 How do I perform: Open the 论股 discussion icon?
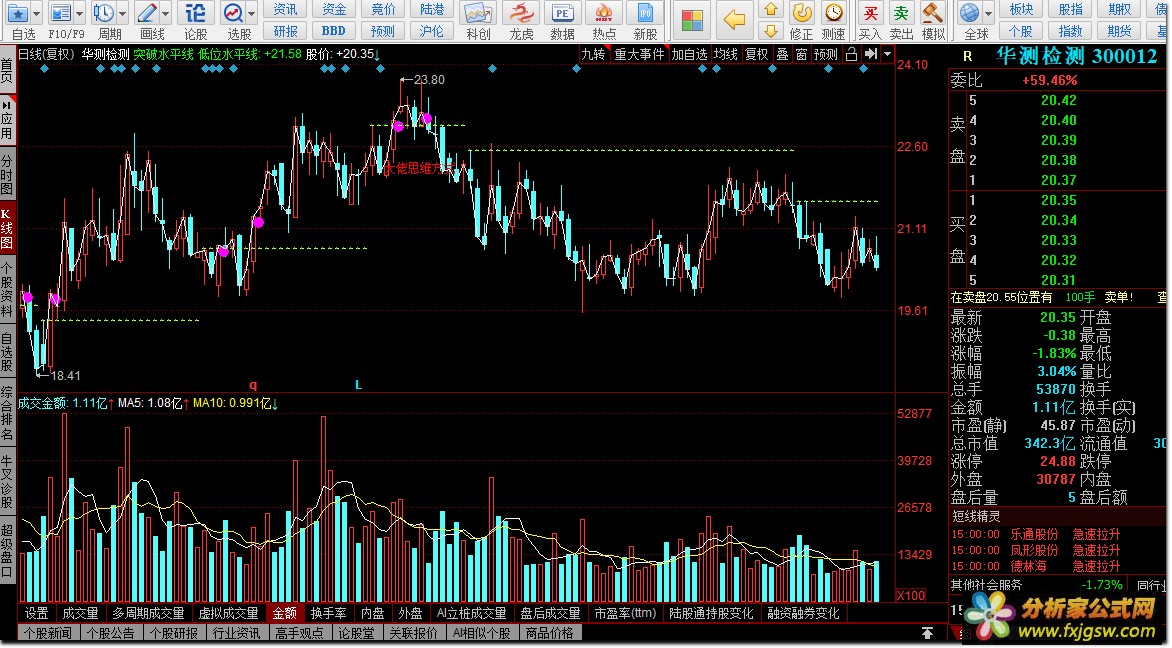coord(195,13)
